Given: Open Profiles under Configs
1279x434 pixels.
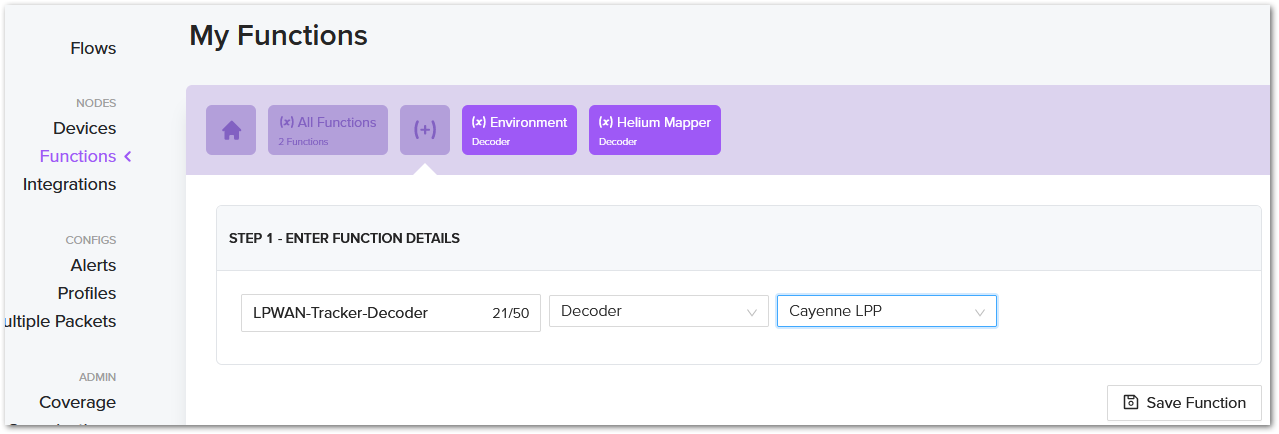Looking at the screenshot, I should (87, 293).
